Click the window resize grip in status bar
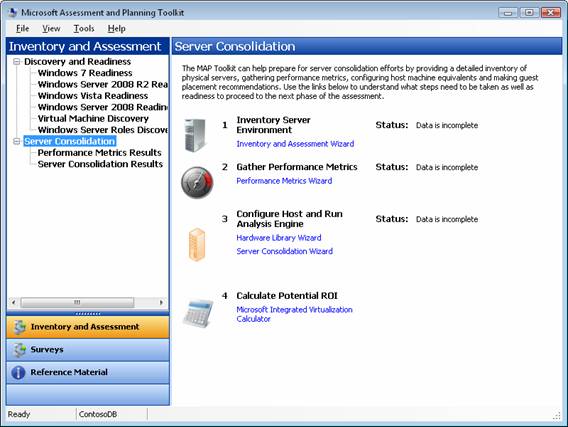The image size is (568, 427). coord(557,416)
